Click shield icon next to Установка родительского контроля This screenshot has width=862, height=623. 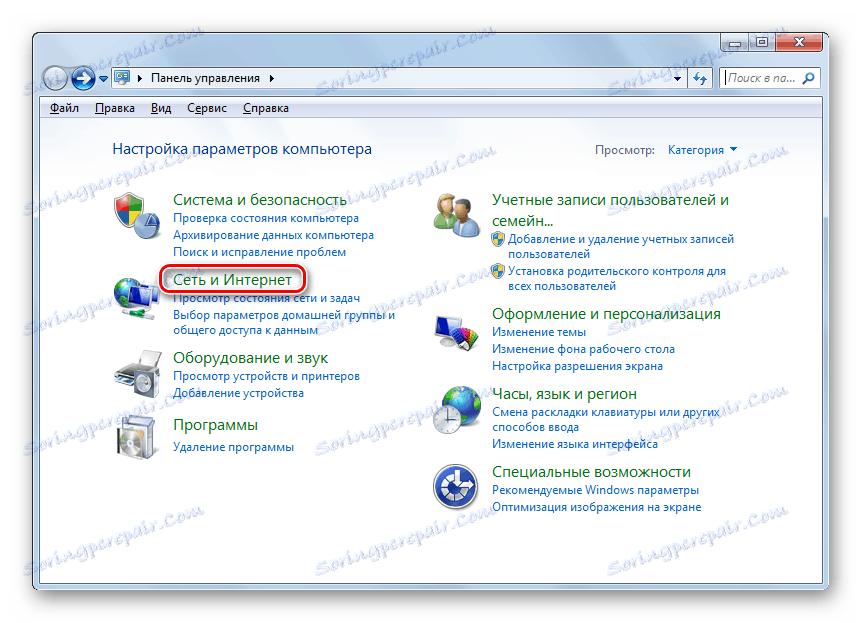[x=498, y=271]
